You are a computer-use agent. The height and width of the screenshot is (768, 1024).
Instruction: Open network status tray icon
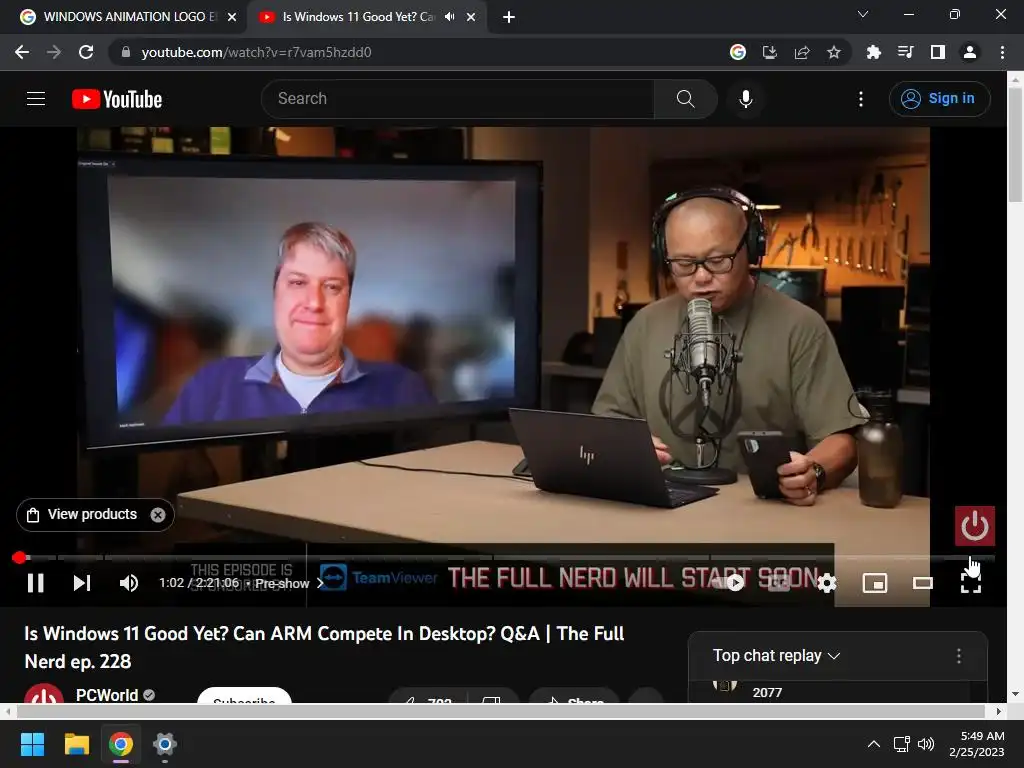tap(902, 744)
